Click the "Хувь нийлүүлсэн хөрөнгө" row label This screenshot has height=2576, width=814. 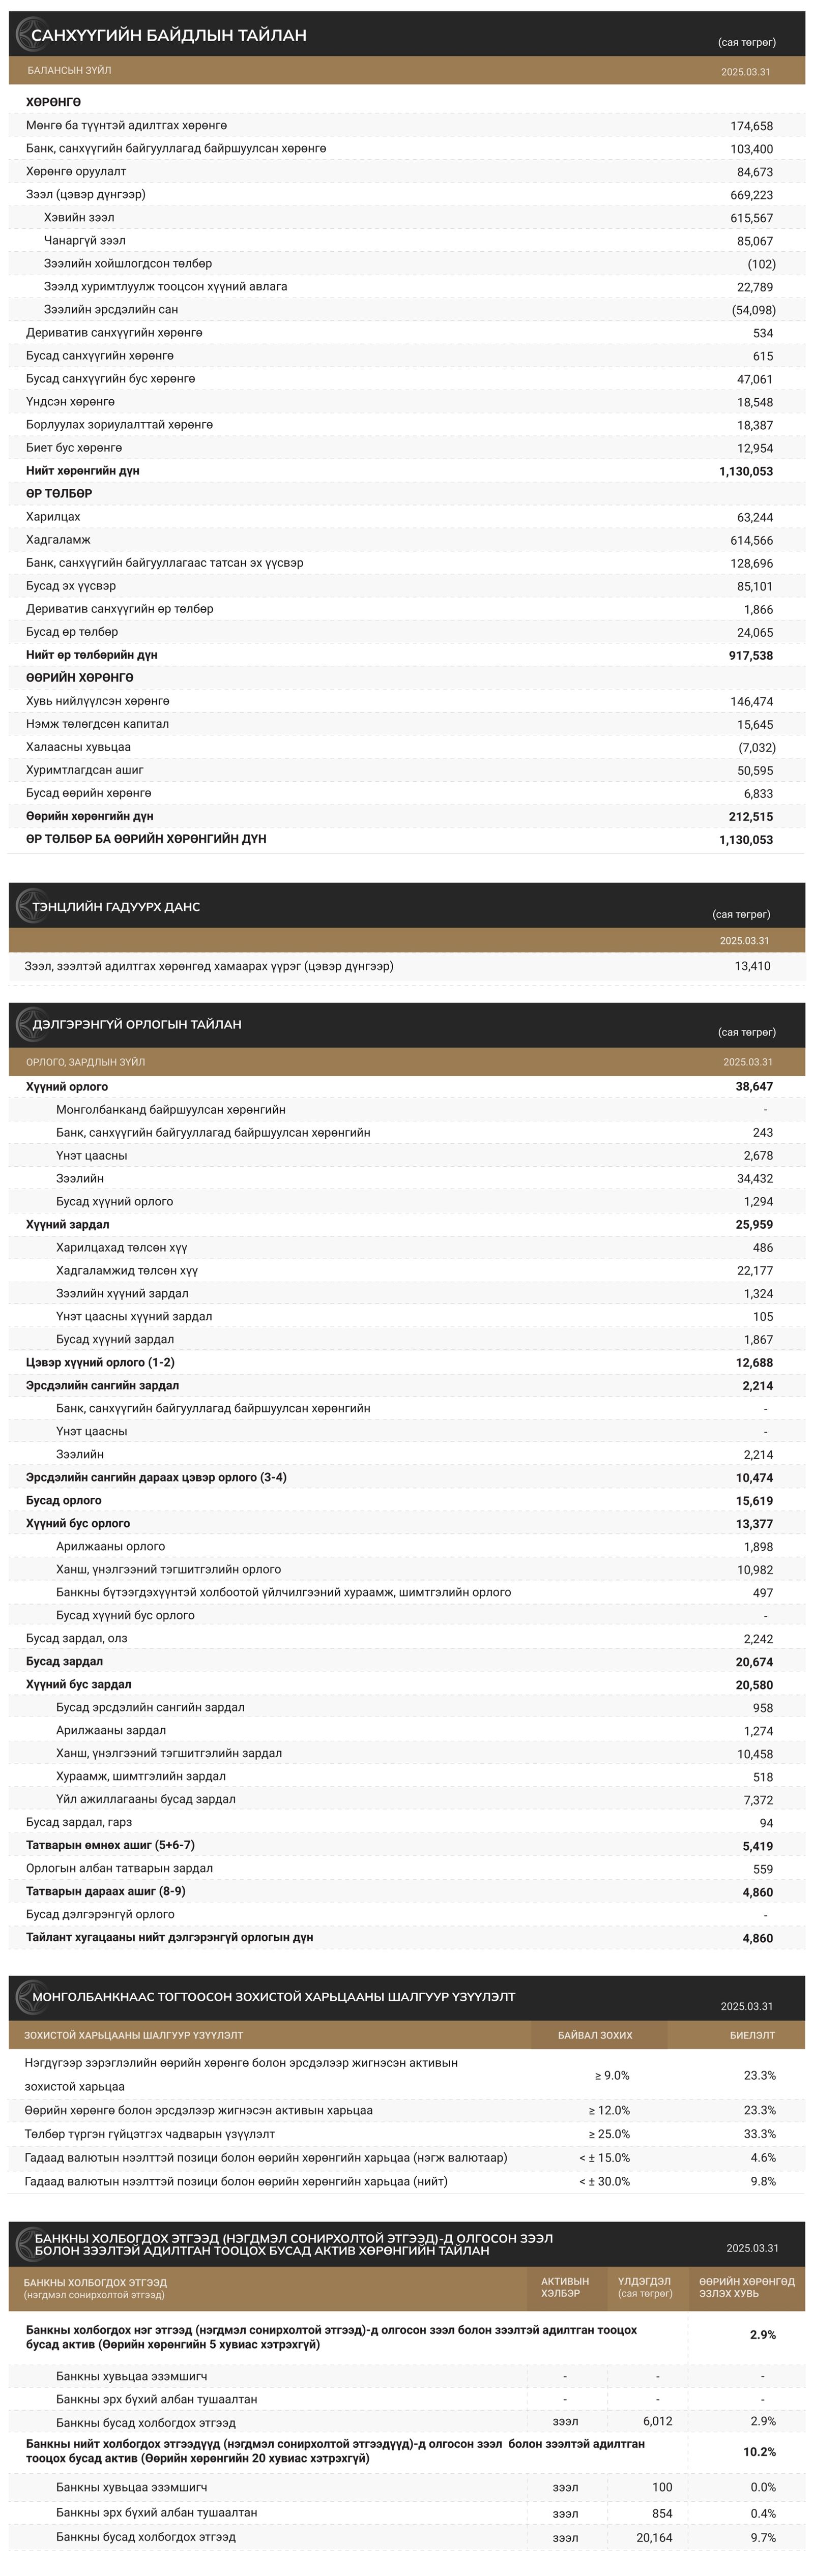pyautogui.click(x=98, y=701)
